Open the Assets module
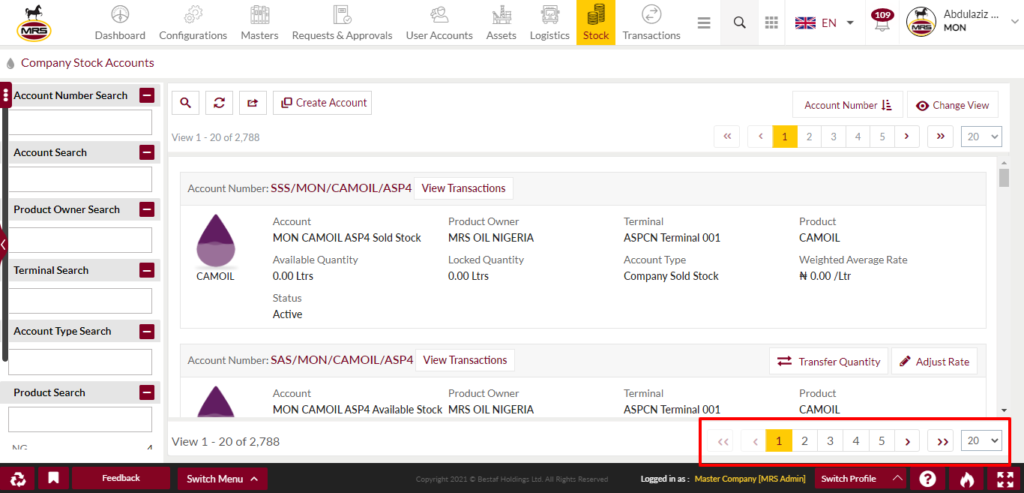This screenshot has height=493, width=1024. (501, 23)
